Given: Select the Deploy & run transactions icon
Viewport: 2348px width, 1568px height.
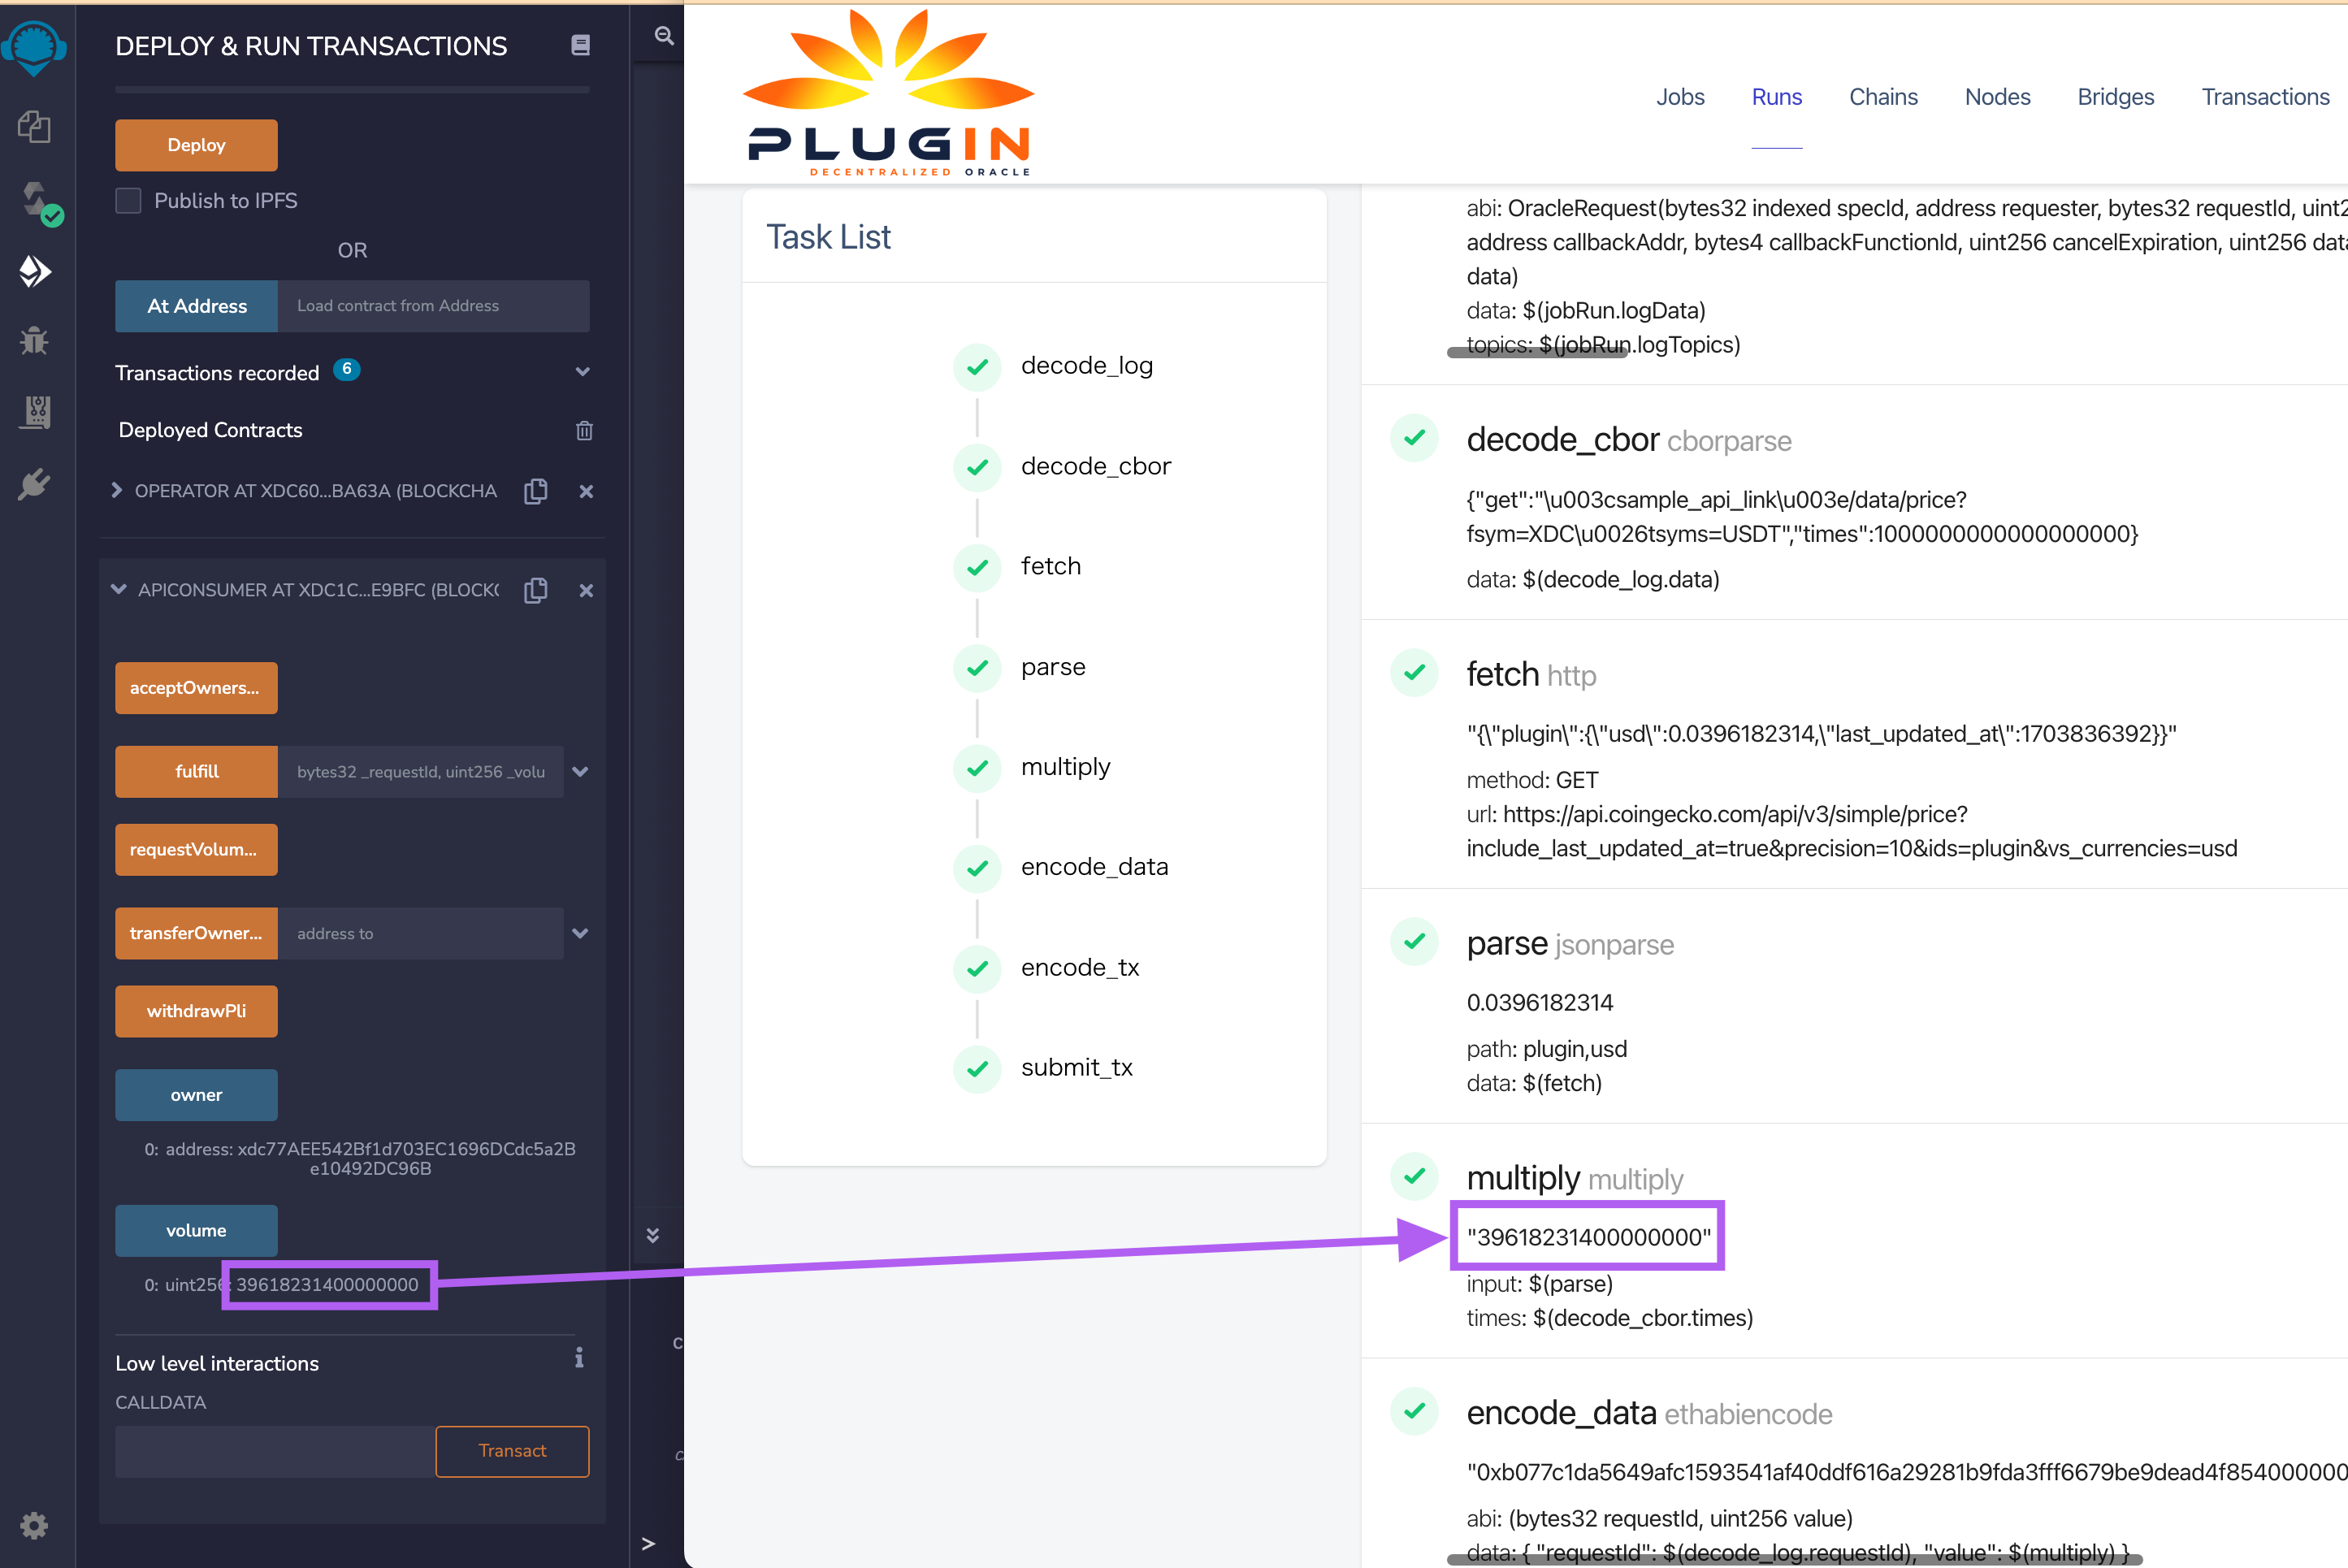Looking at the screenshot, I should click(x=34, y=271).
